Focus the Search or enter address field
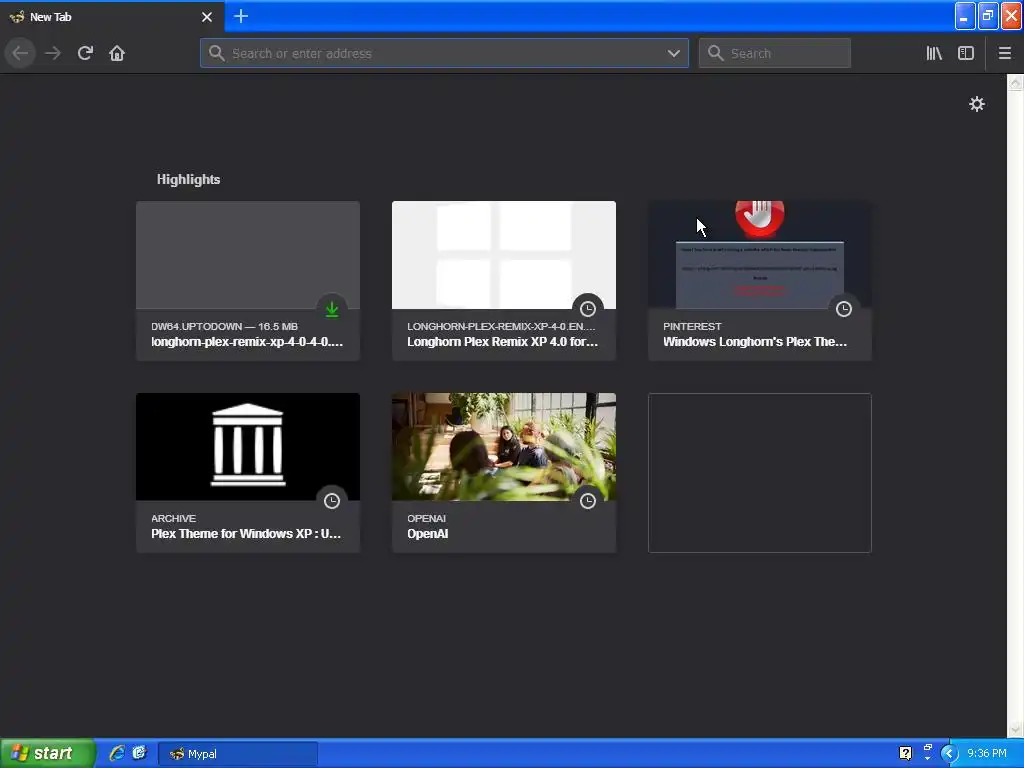Viewport: 1024px width, 768px height. (444, 53)
